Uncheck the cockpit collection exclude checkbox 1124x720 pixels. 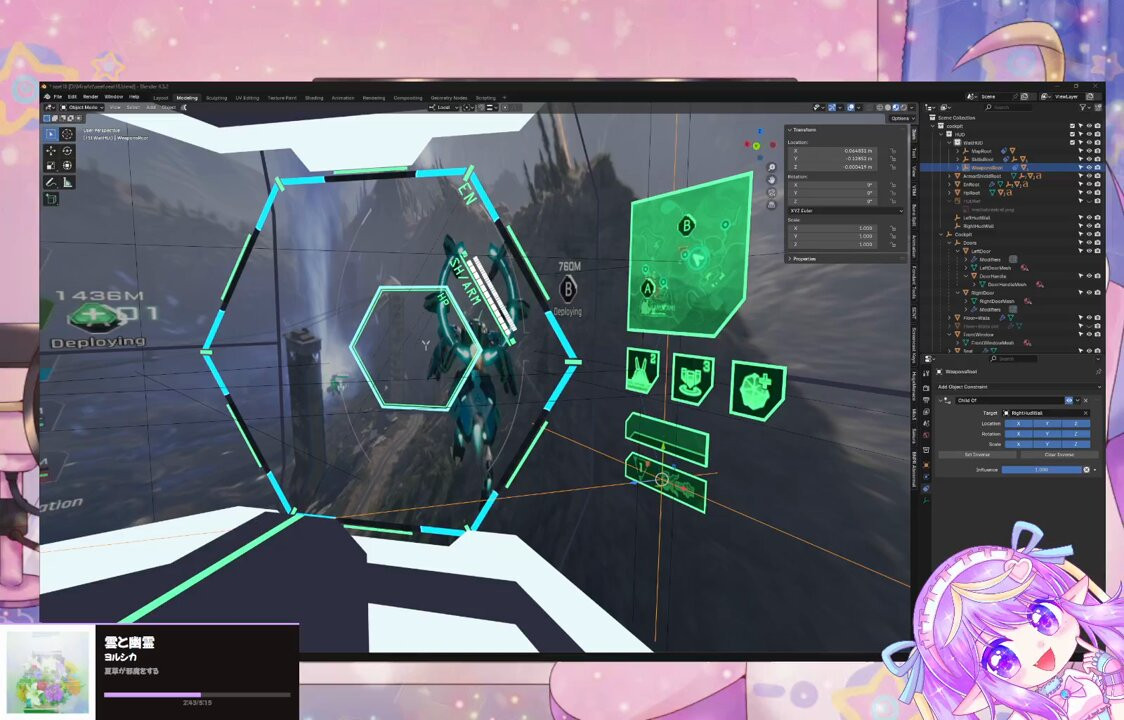click(x=1072, y=125)
